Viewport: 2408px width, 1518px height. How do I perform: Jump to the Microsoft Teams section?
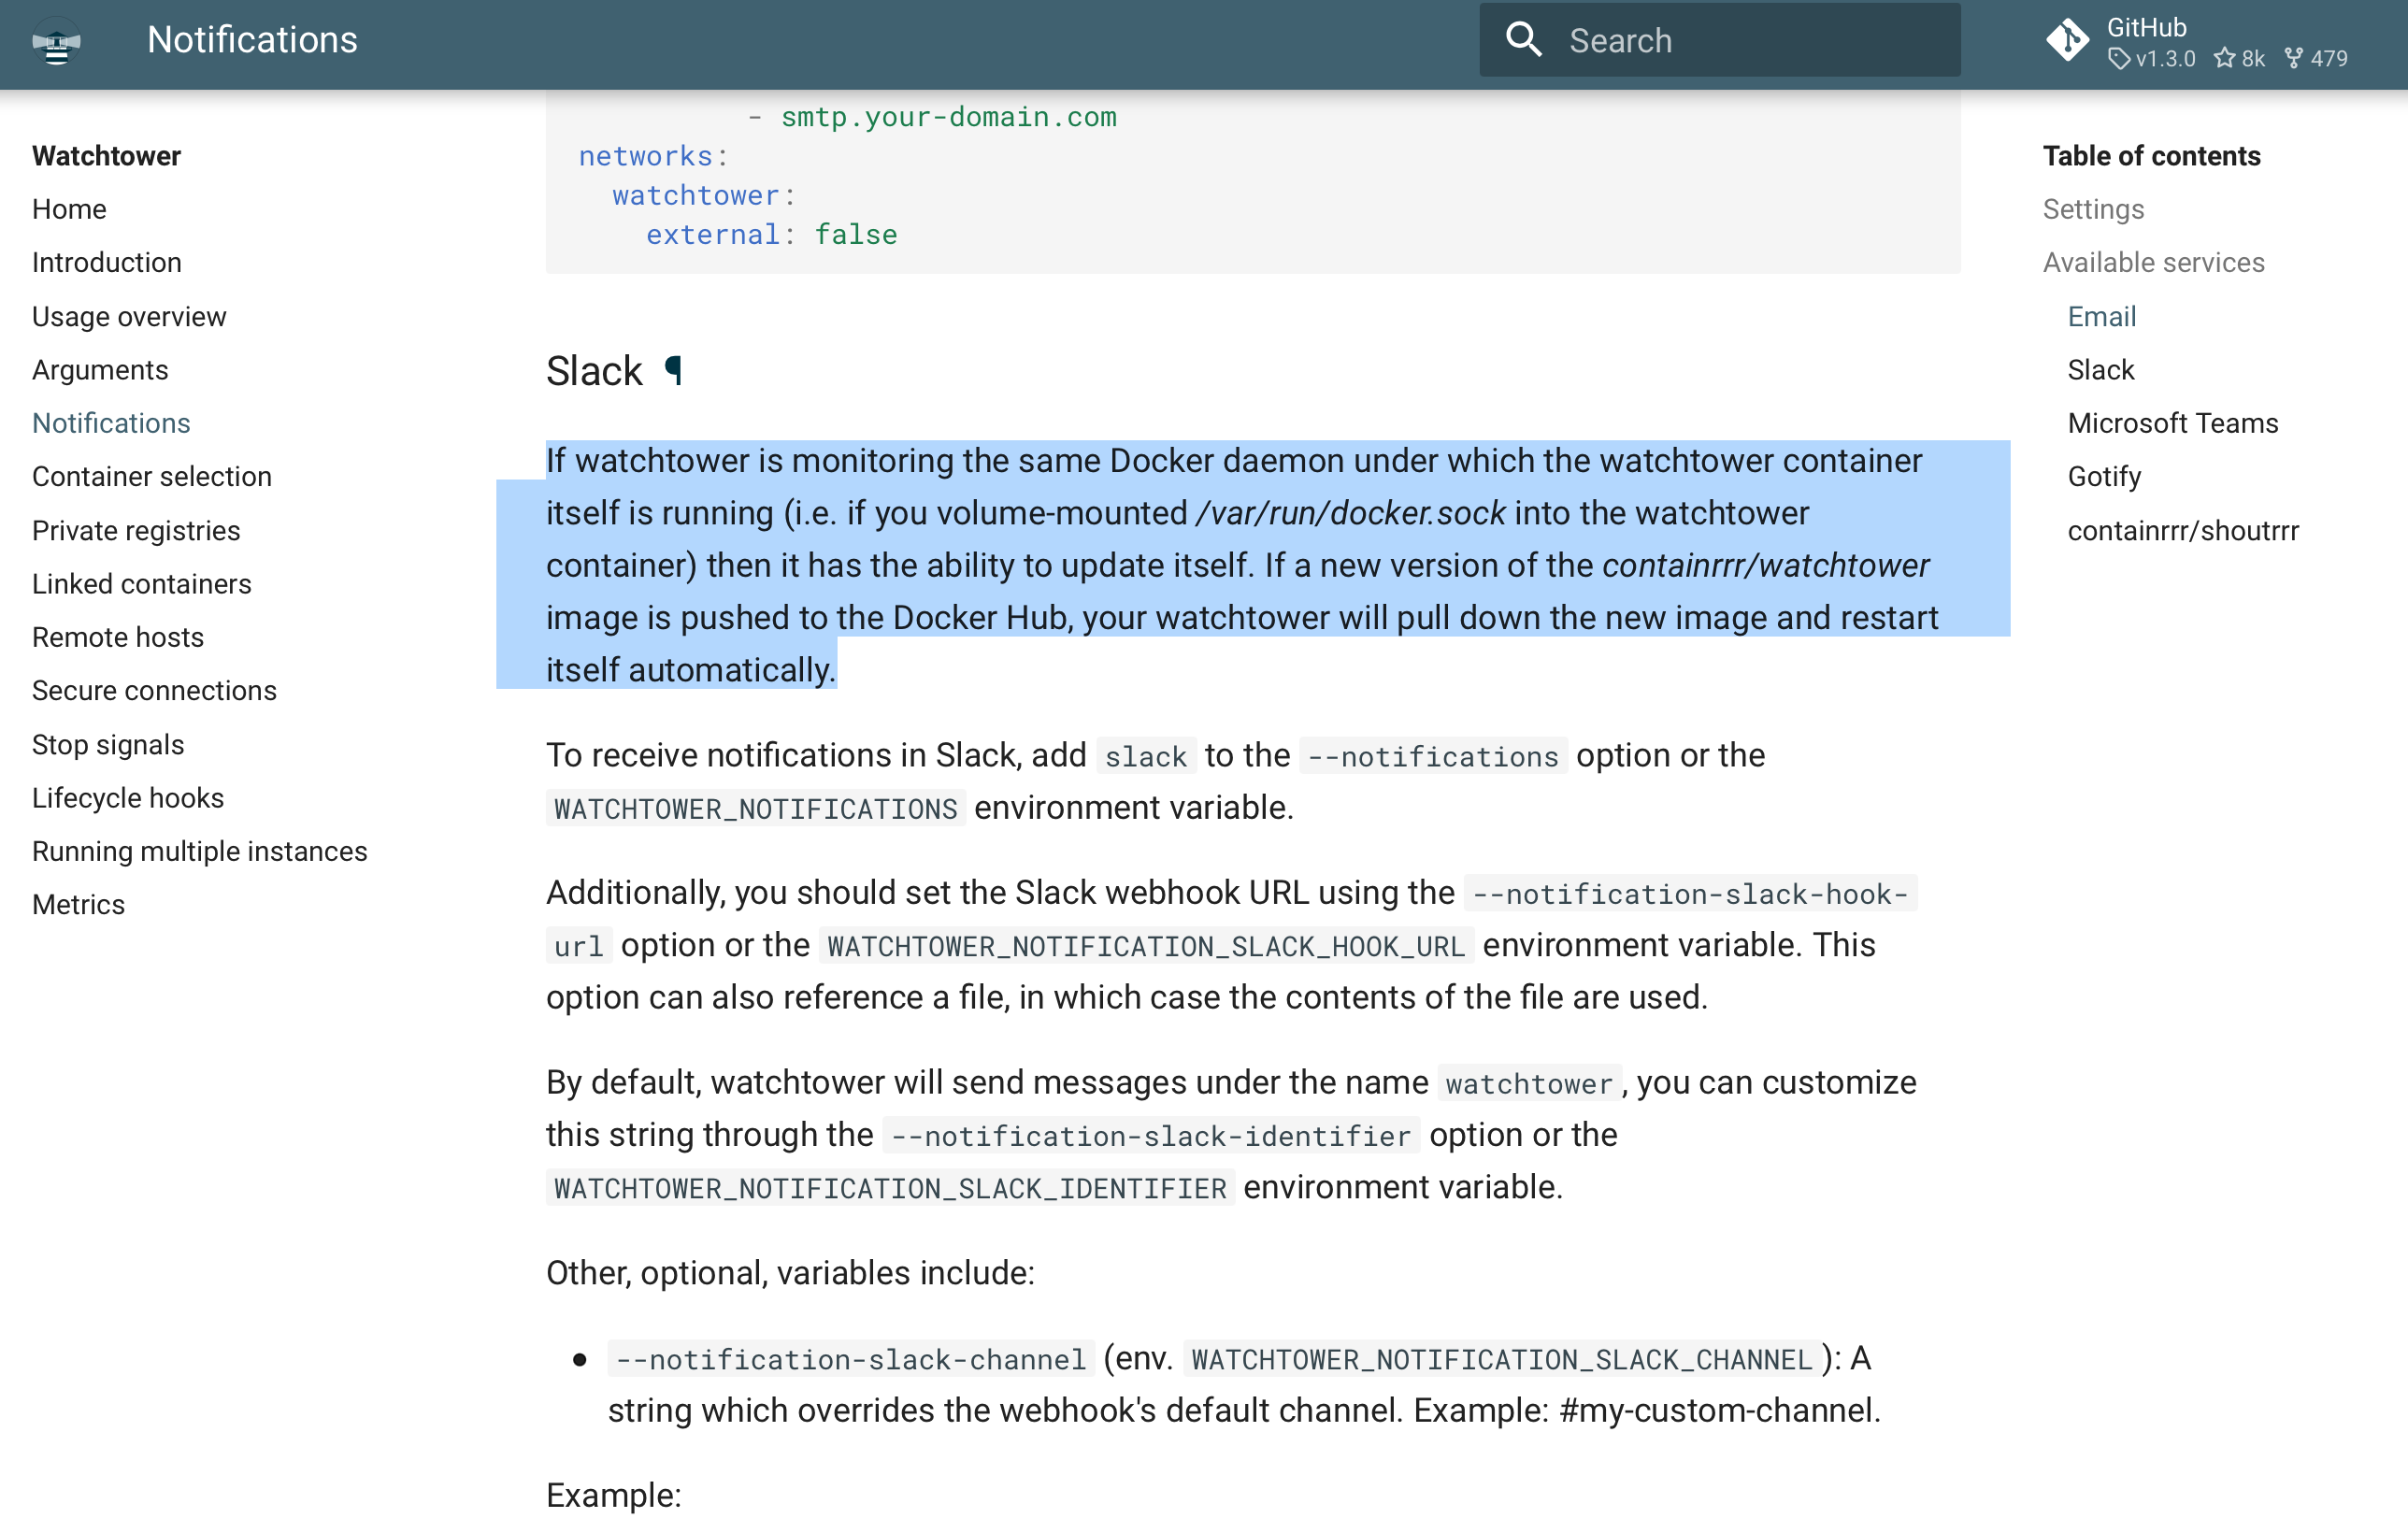[x=2173, y=423]
